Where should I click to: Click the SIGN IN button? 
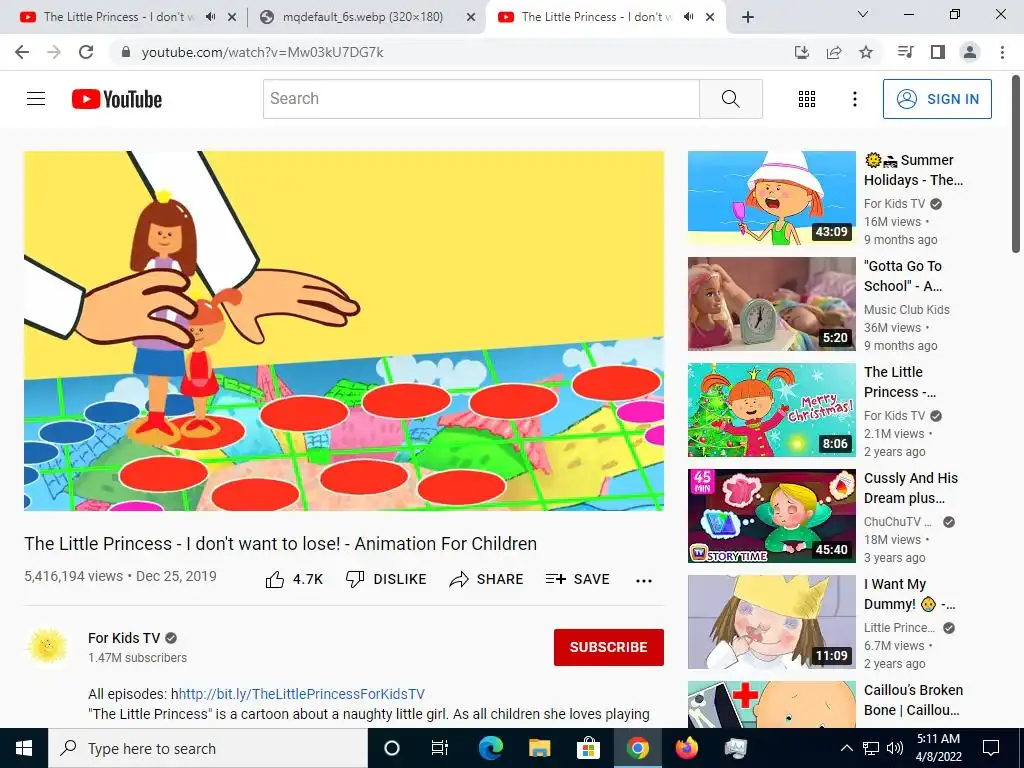937,99
